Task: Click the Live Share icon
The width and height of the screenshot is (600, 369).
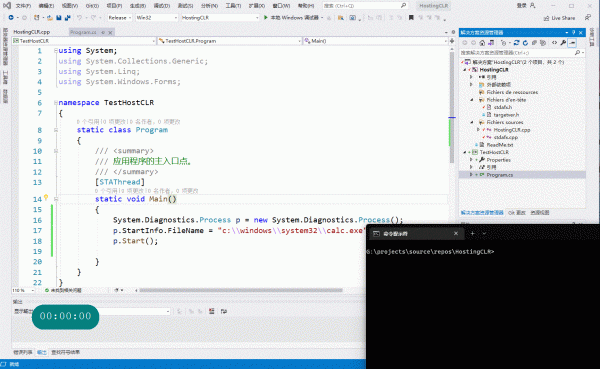Action: (546, 18)
